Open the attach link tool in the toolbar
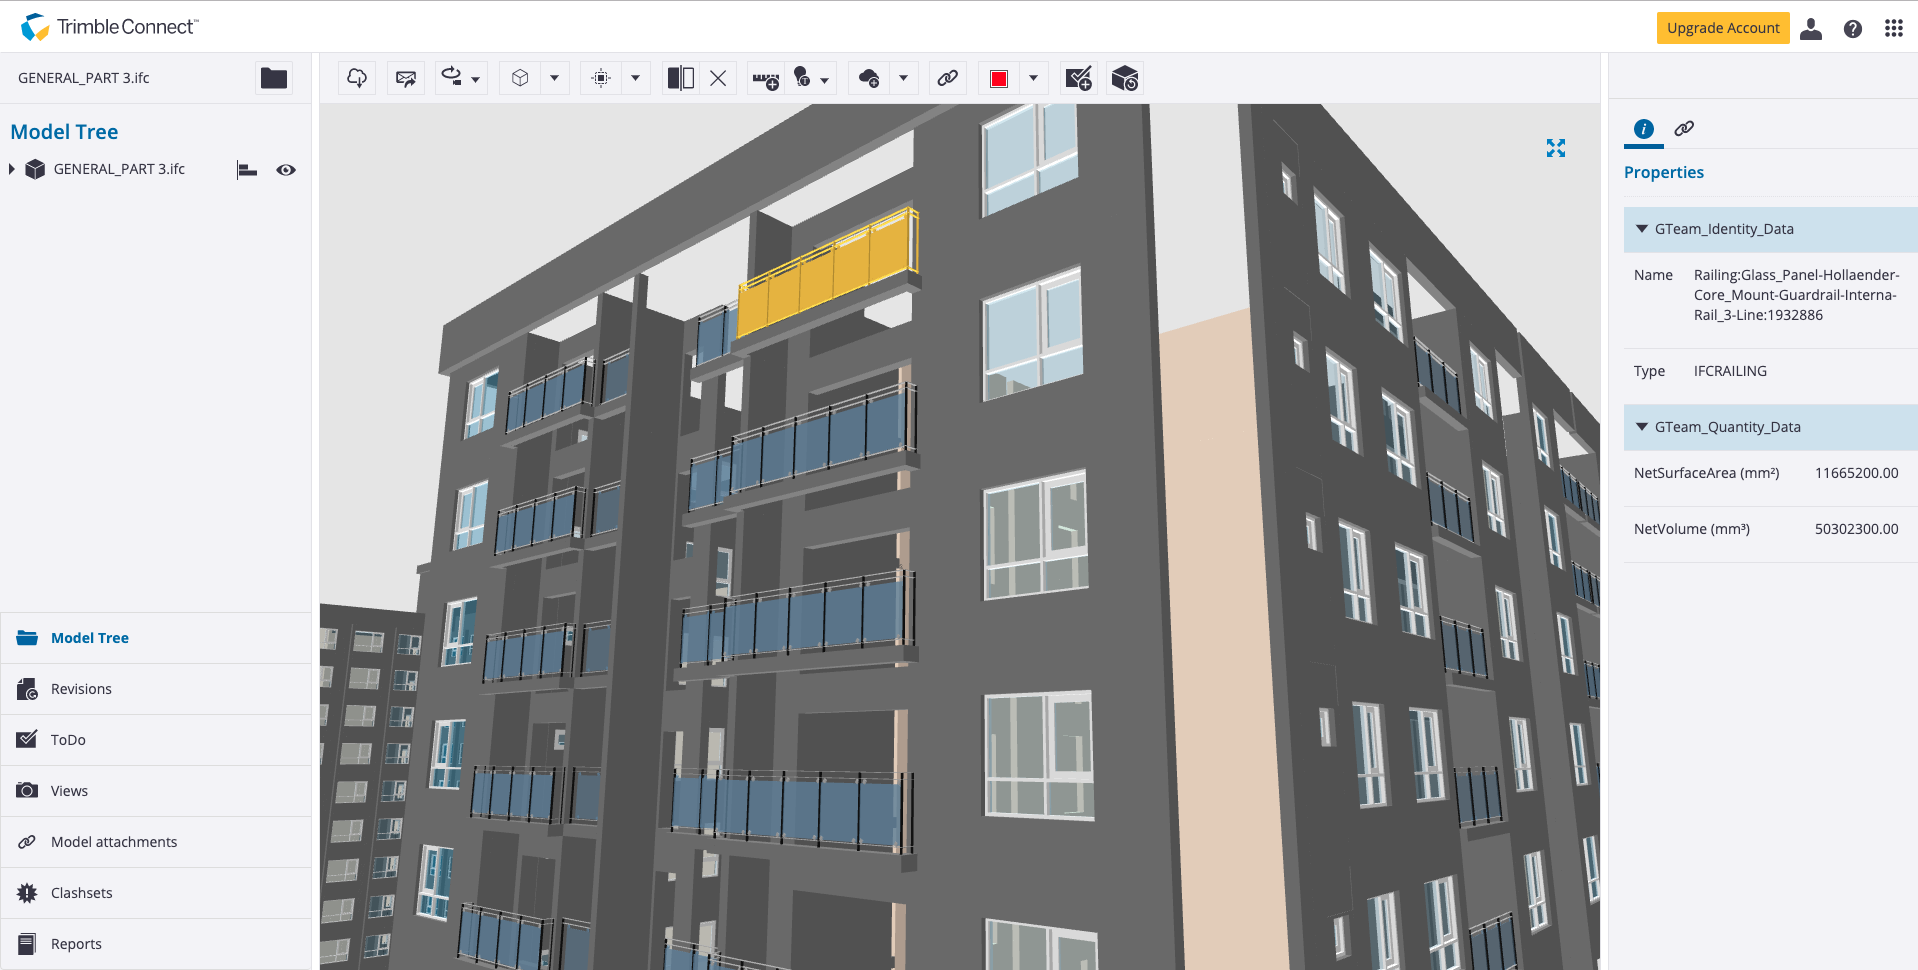1918x970 pixels. pos(947,78)
